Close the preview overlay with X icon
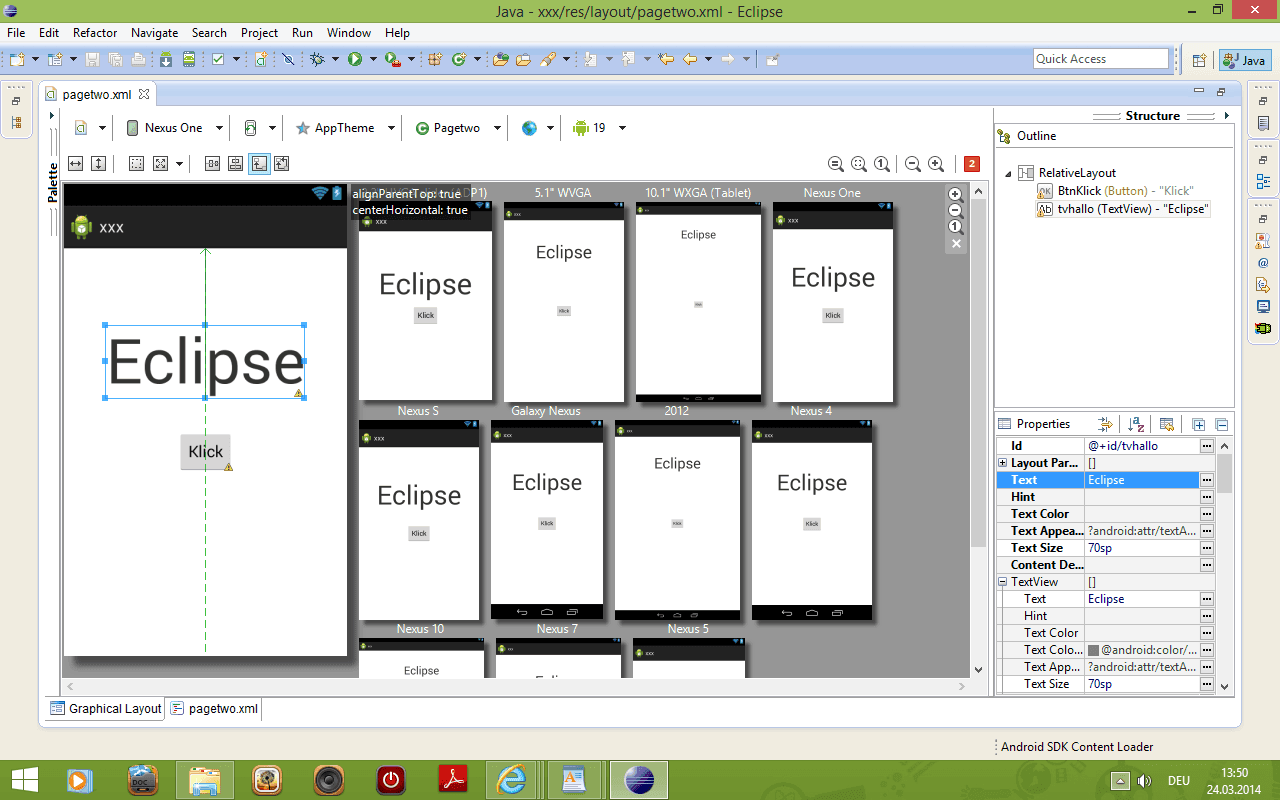Image resolution: width=1280 pixels, height=800 pixels. pyautogui.click(x=955, y=243)
